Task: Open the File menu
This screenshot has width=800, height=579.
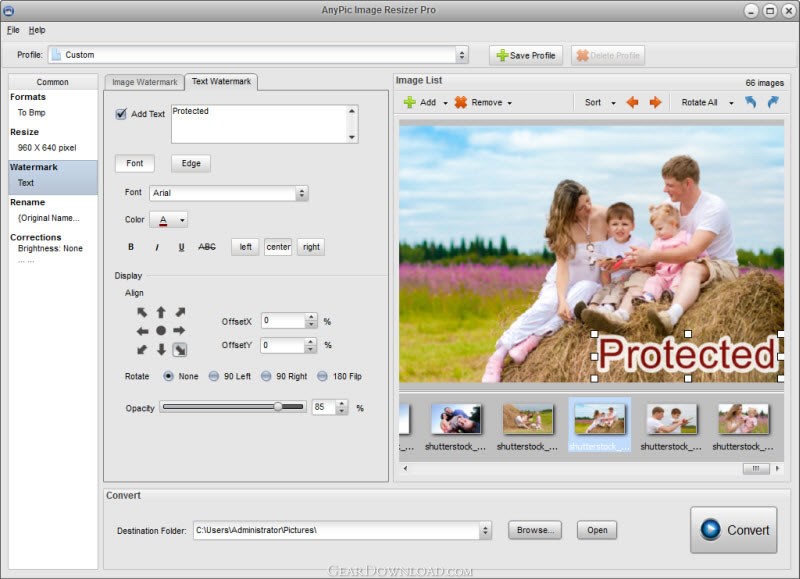Action: coord(13,30)
